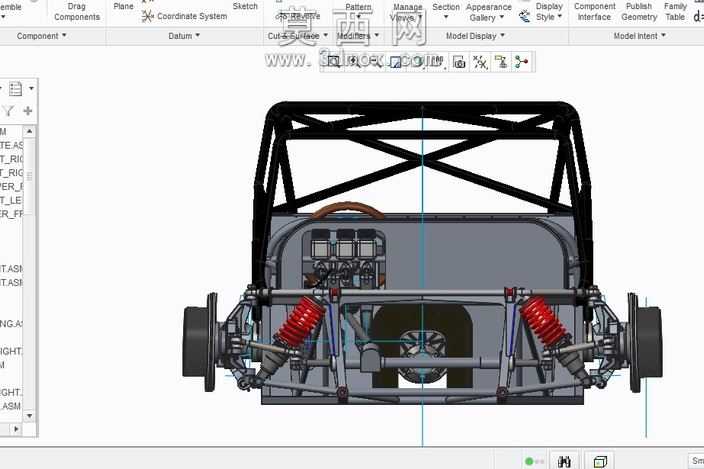Open the Modifiers group dropdown
Screen dimensions: 704x469
coord(358,36)
